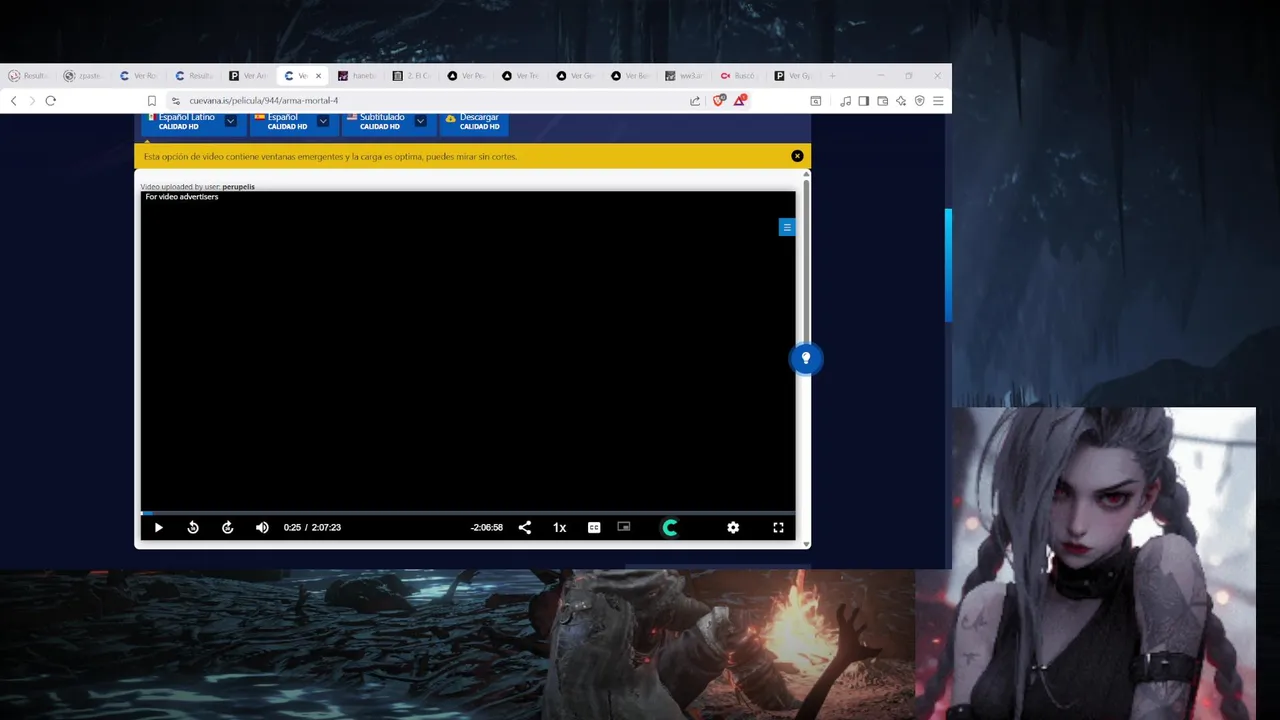The height and width of the screenshot is (720, 1280).
Task: Switch to the first 'Result' browser tab
Action: (28, 76)
